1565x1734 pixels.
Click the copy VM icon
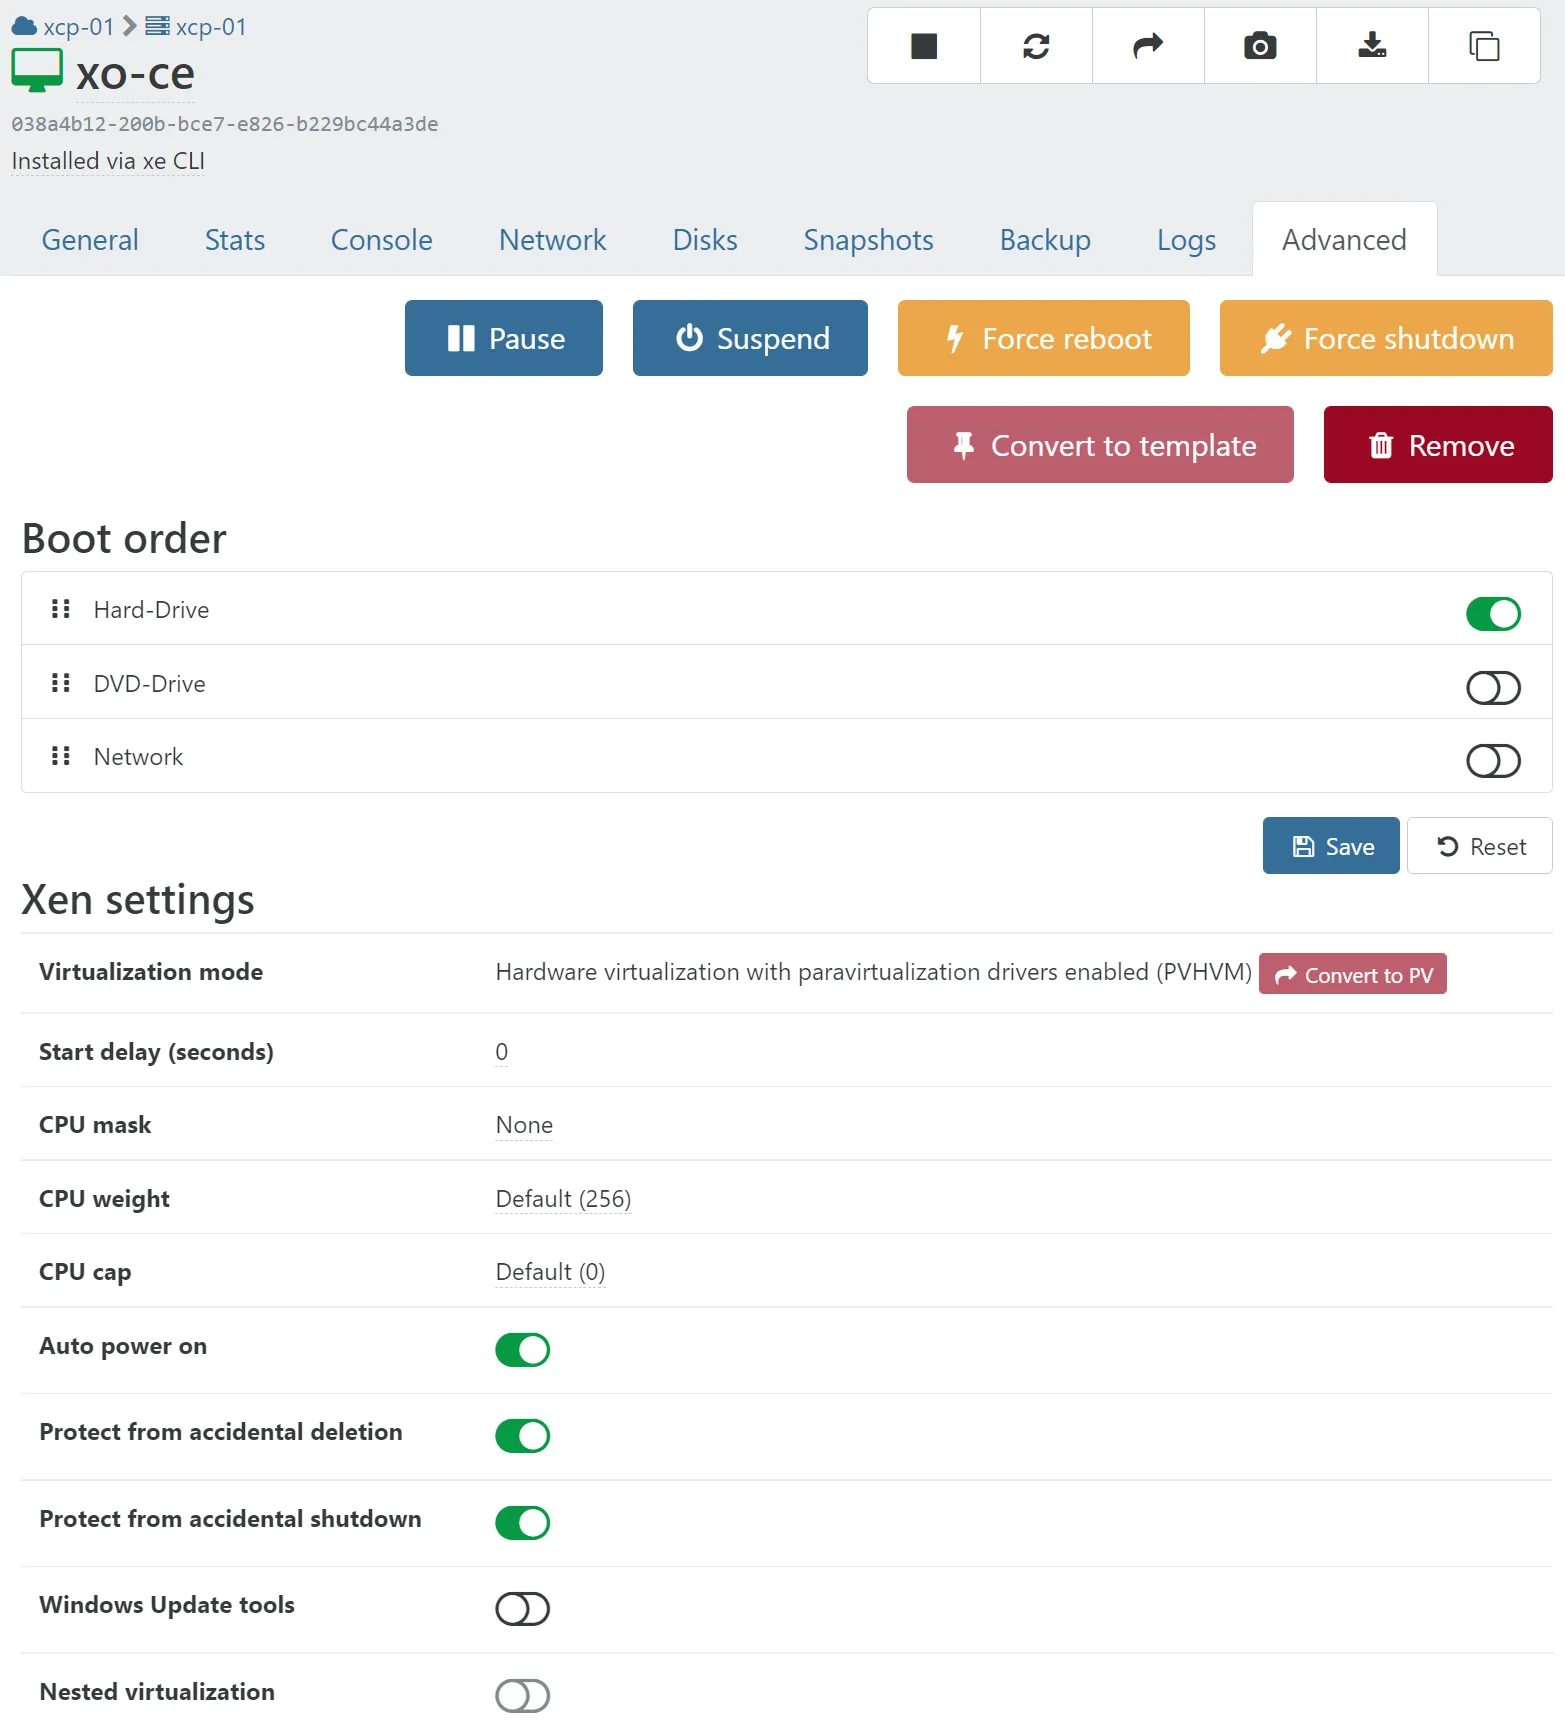tap(1484, 46)
